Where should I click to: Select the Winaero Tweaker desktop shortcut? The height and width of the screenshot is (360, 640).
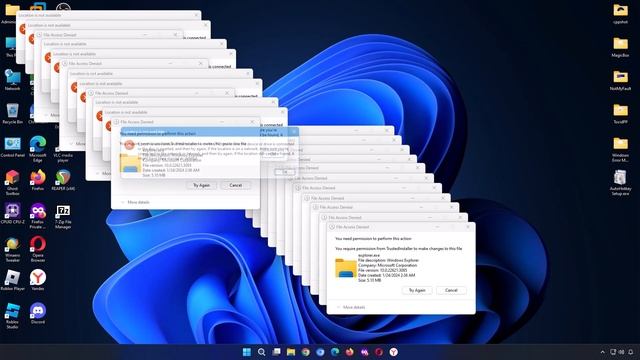point(12,250)
